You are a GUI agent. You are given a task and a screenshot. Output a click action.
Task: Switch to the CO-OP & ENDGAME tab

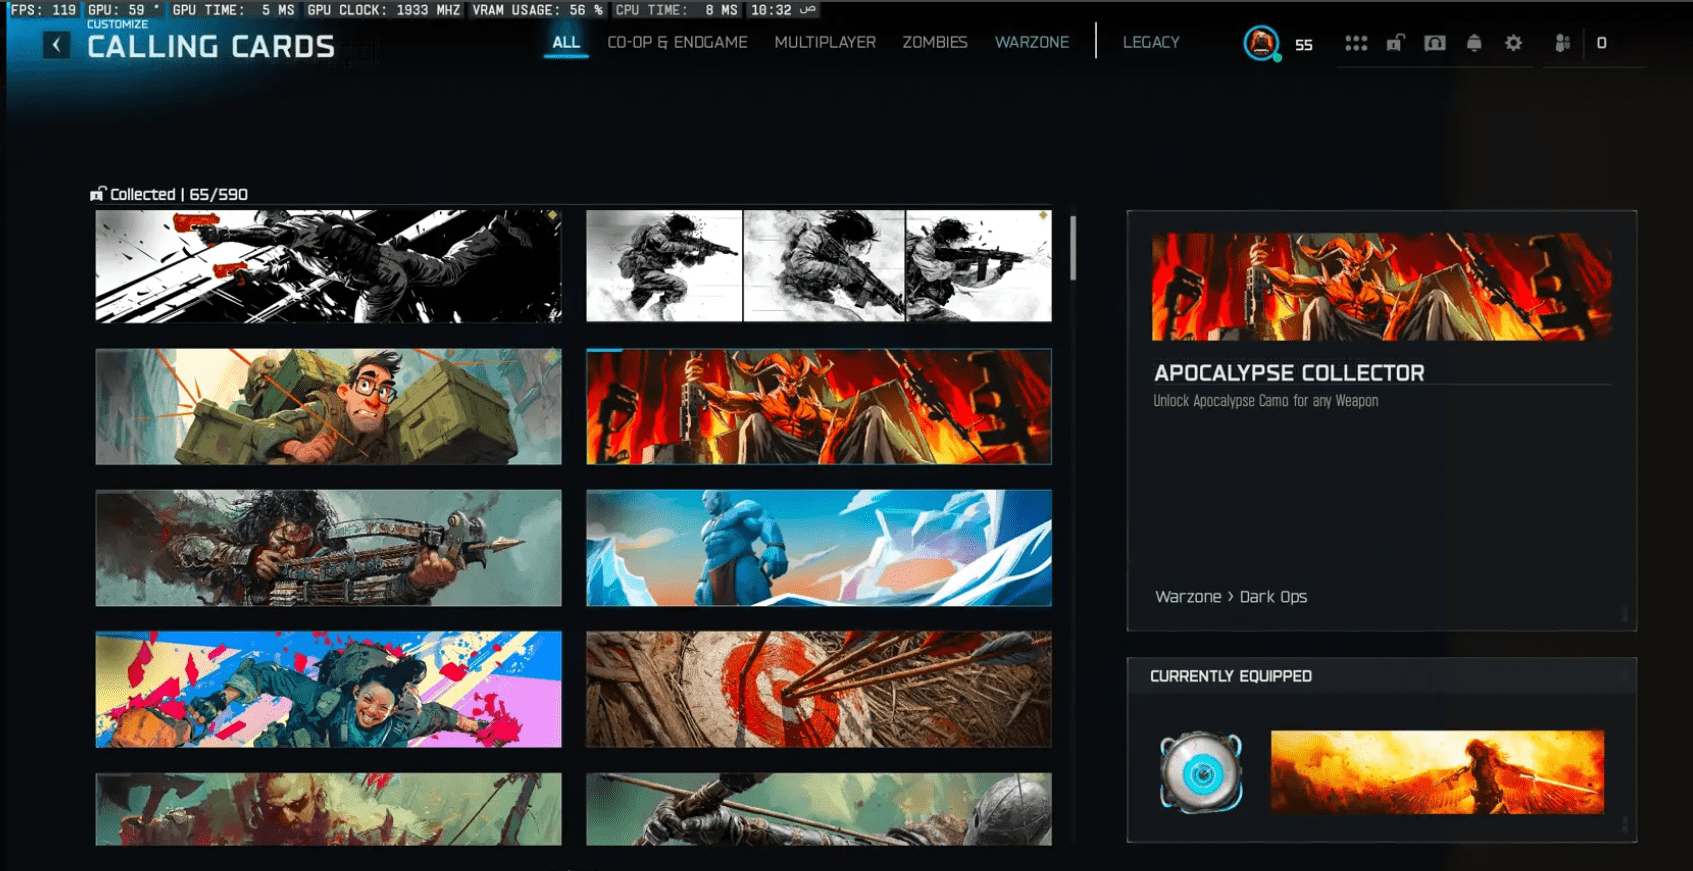(x=677, y=42)
